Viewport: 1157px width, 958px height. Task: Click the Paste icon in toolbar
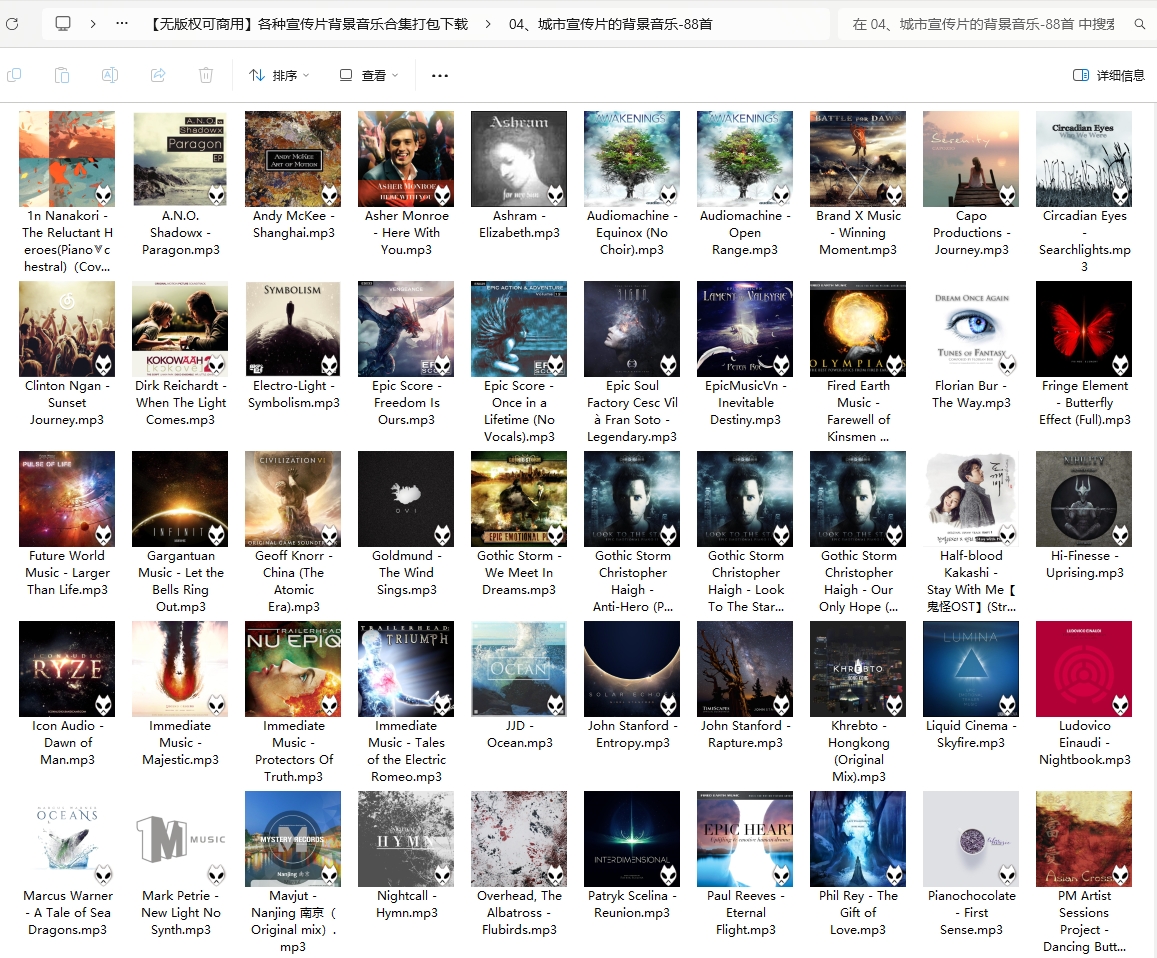click(x=62, y=75)
